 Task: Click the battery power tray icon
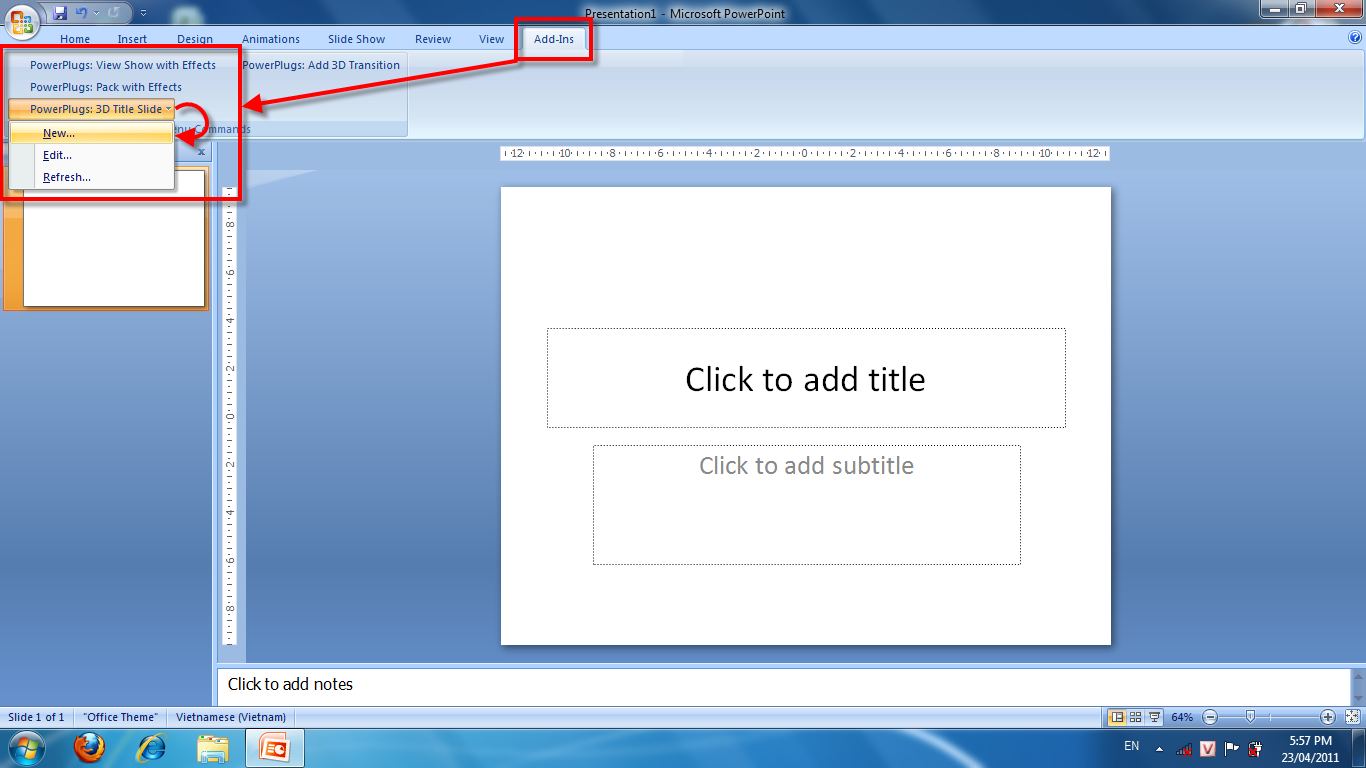(x=1255, y=748)
